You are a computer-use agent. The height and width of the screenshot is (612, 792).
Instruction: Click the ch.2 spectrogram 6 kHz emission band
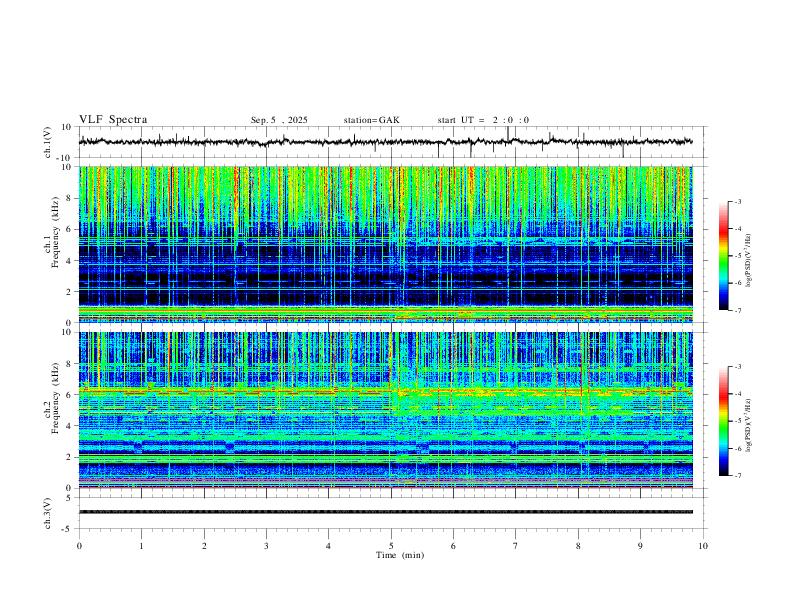click(x=385, y=391)
